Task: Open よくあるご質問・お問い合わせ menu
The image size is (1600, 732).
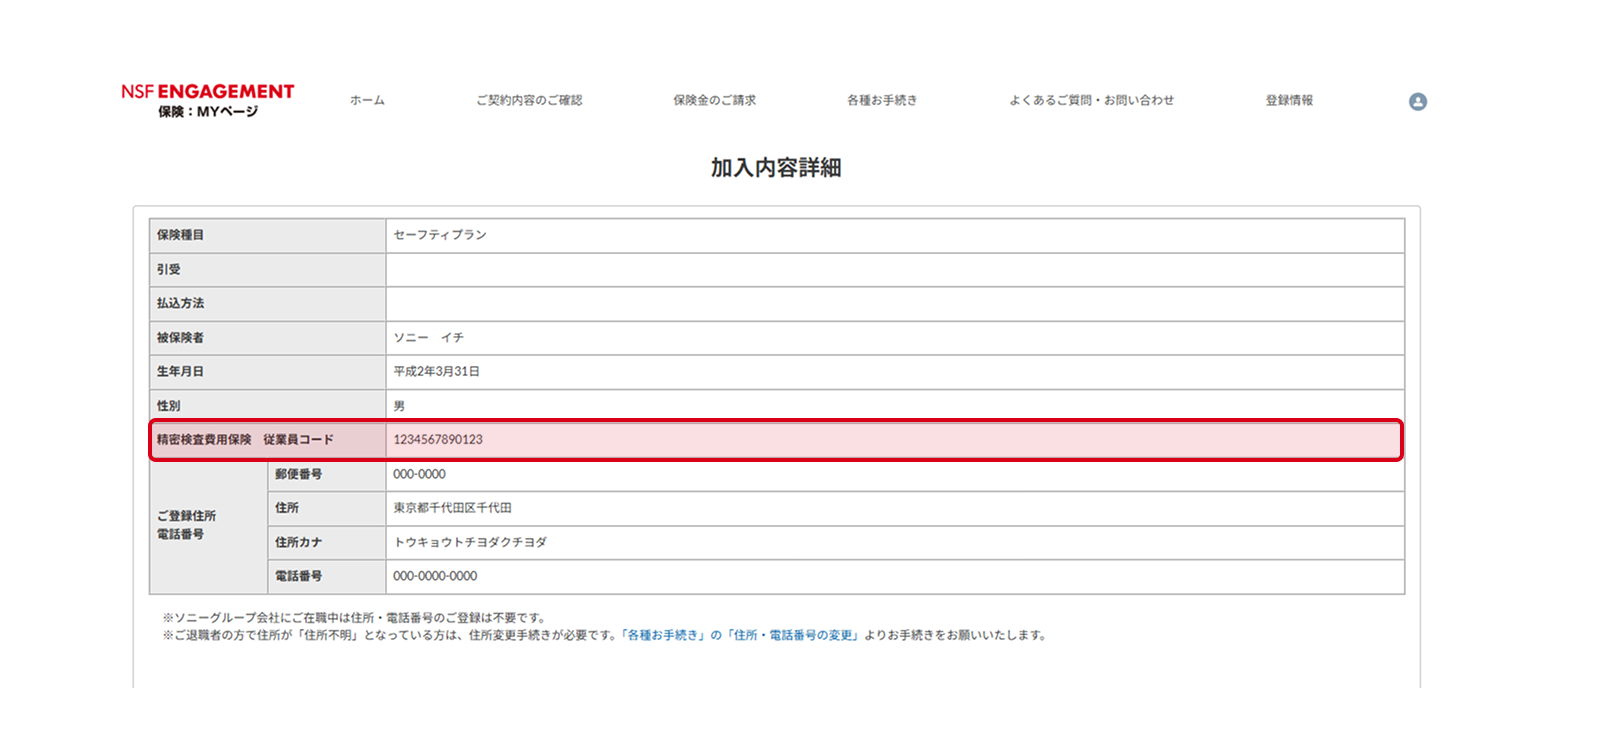Action: pos(1091,100)
